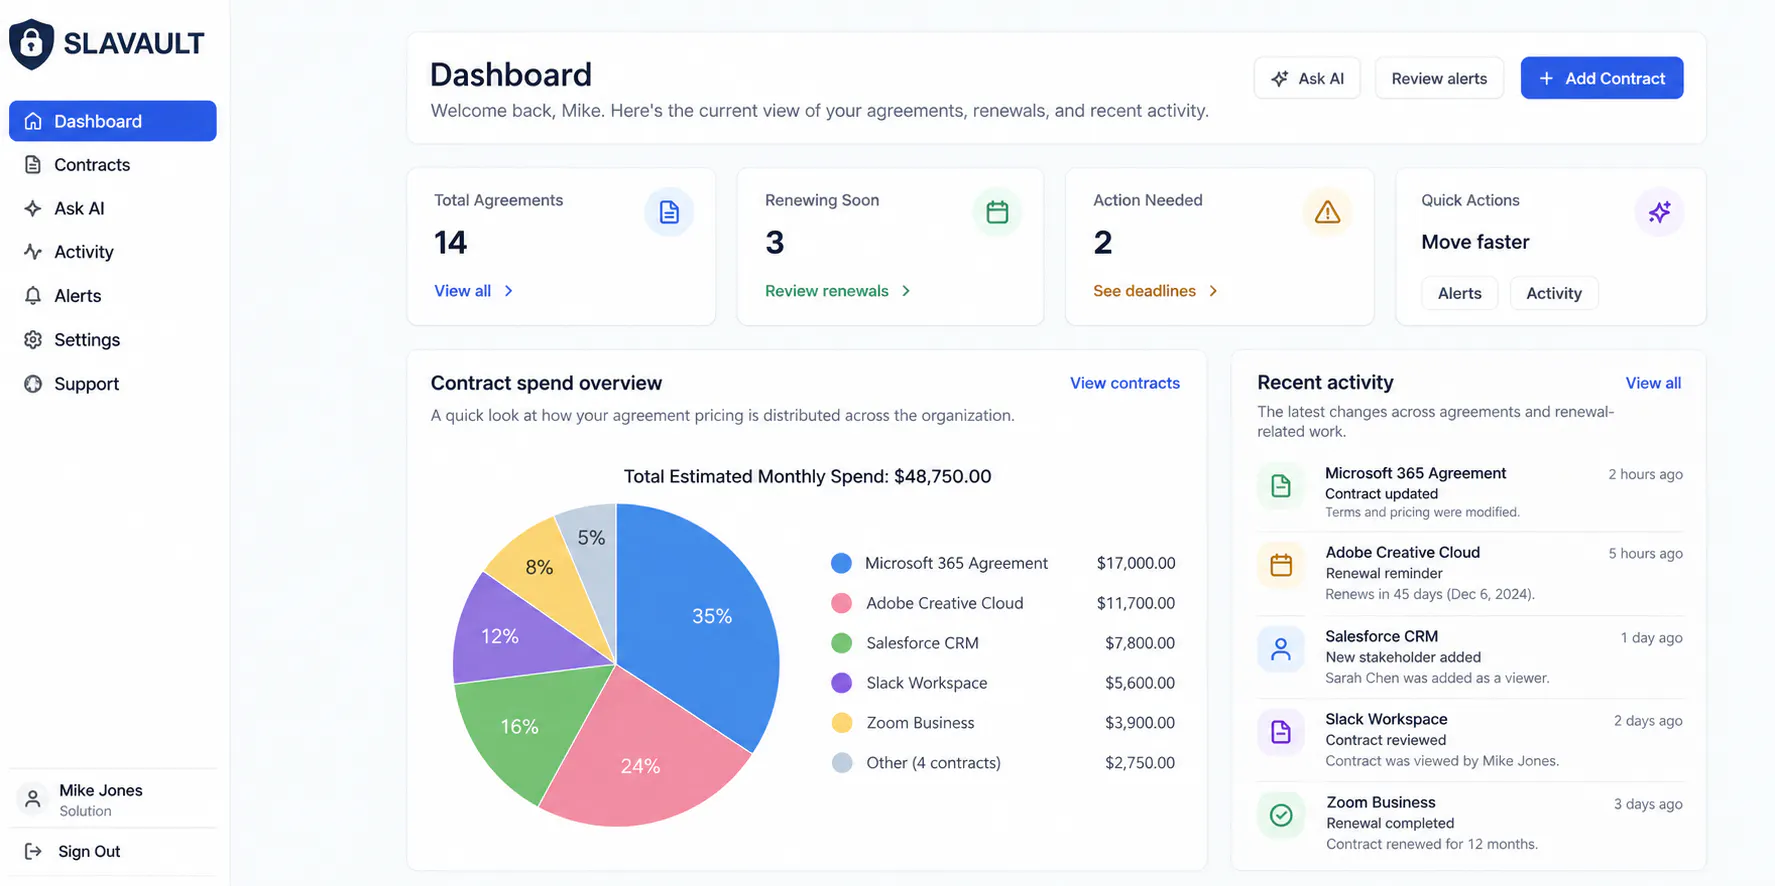
Task: Click the gear icon for Settings in sidebar
Action: 33,340
